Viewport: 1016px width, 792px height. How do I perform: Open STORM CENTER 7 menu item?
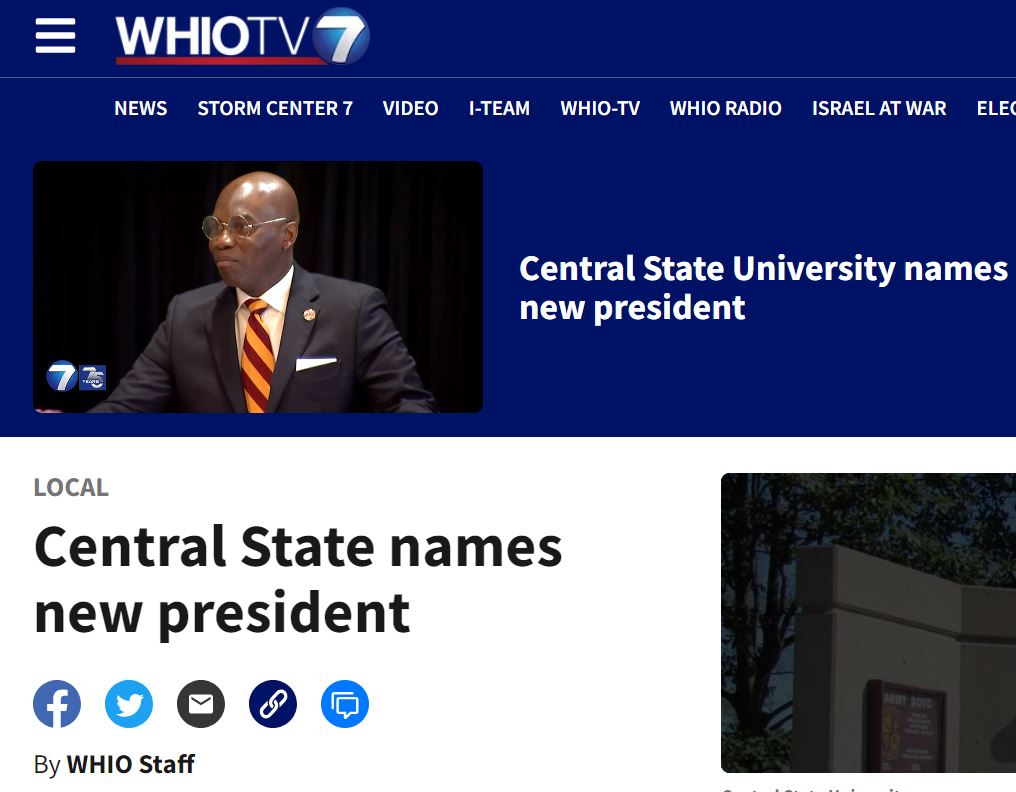pyautogui.click(x=275, y=108)
